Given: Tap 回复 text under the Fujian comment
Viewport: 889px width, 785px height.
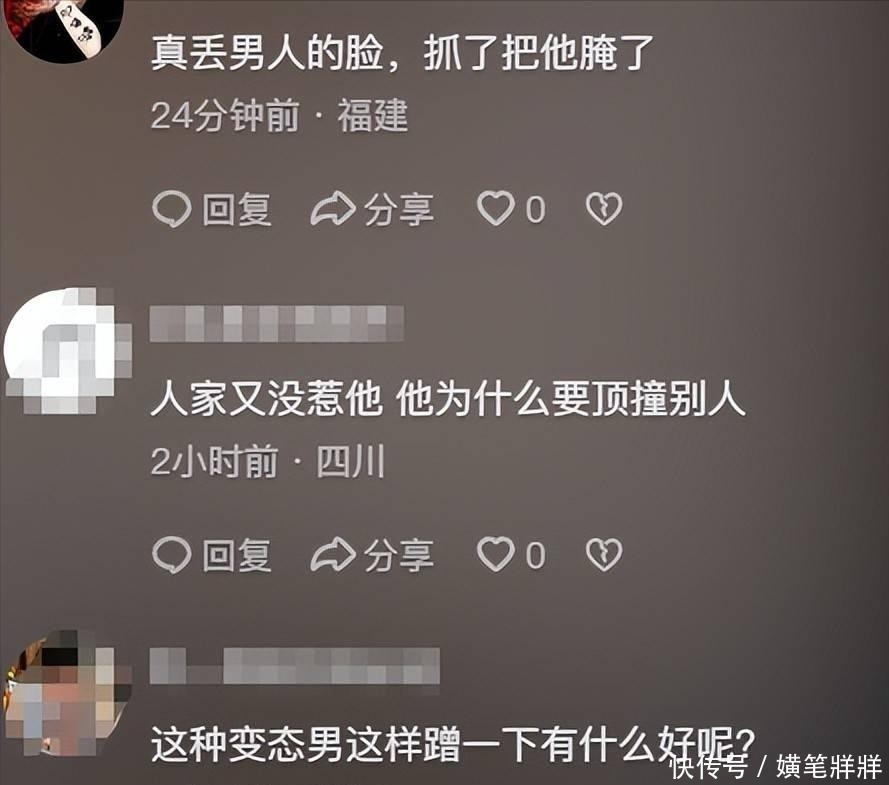Looking at the screenshot, I should pos(237,209).
